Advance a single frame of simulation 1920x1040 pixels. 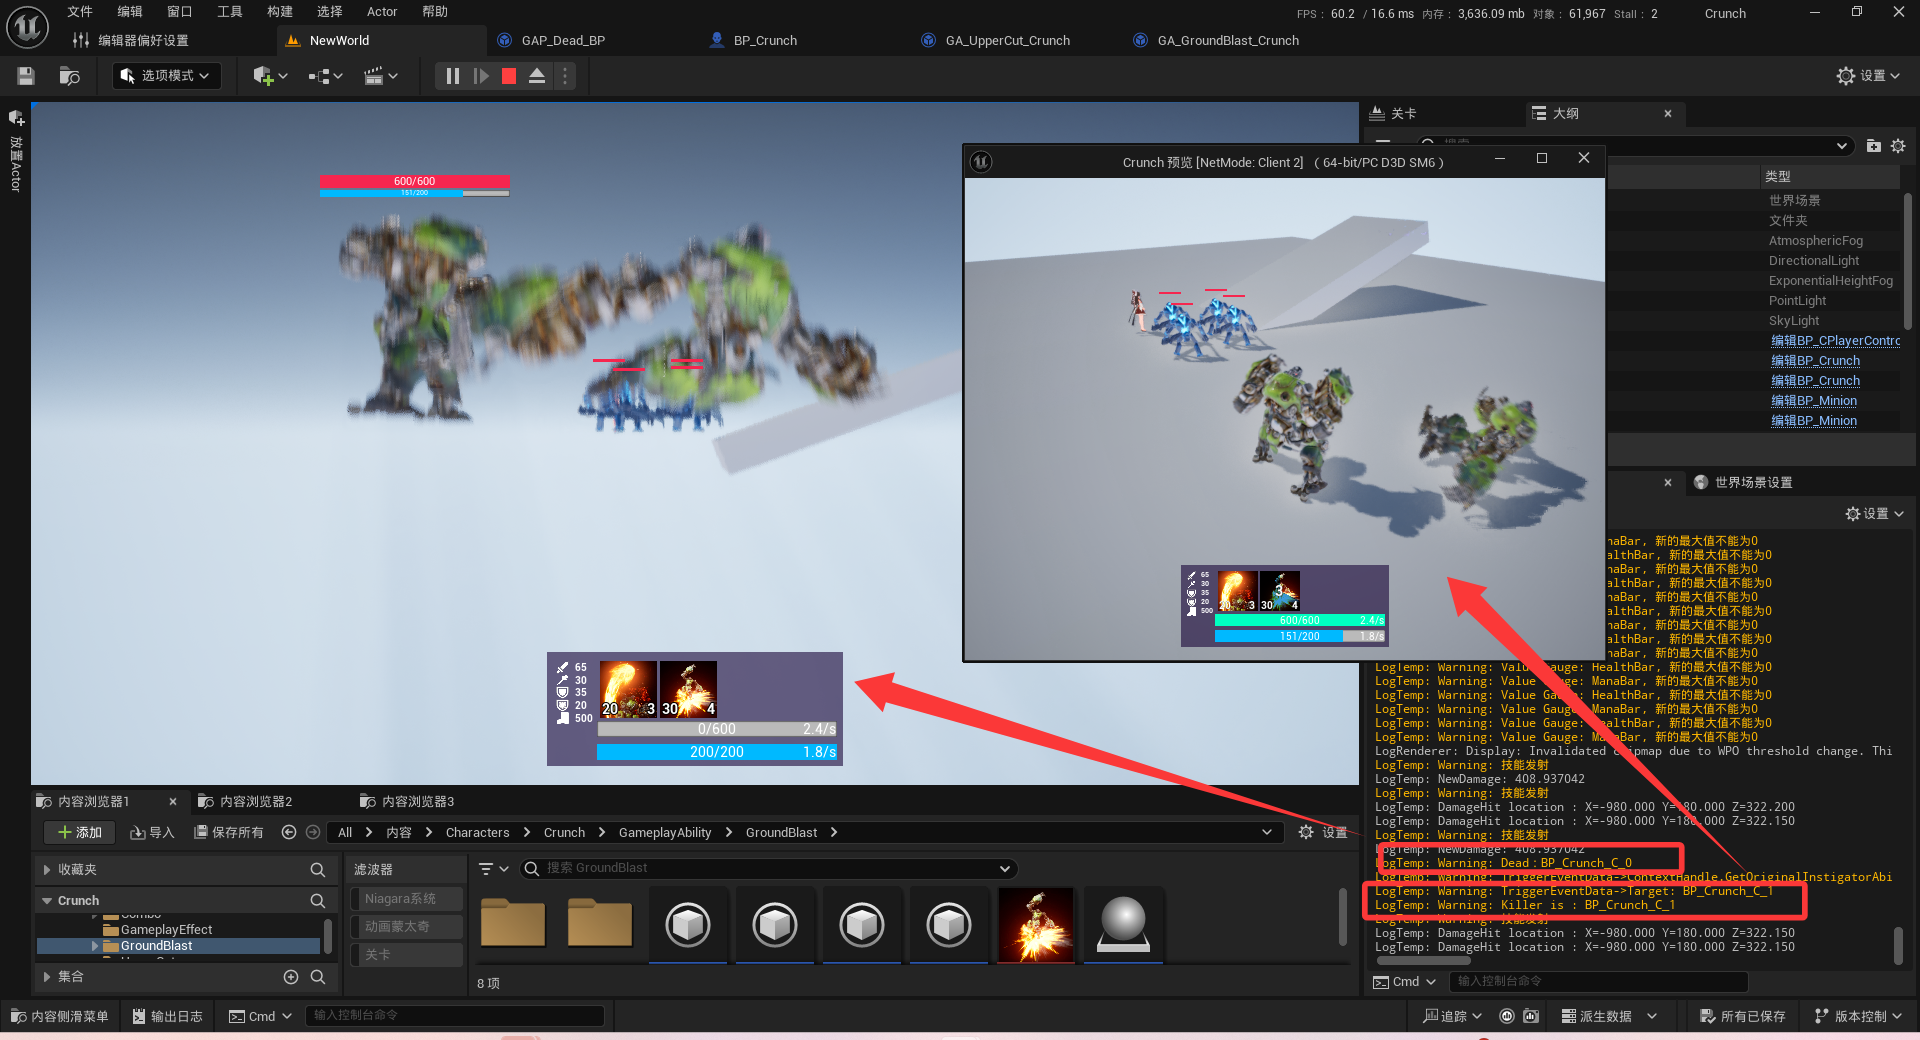481,76
